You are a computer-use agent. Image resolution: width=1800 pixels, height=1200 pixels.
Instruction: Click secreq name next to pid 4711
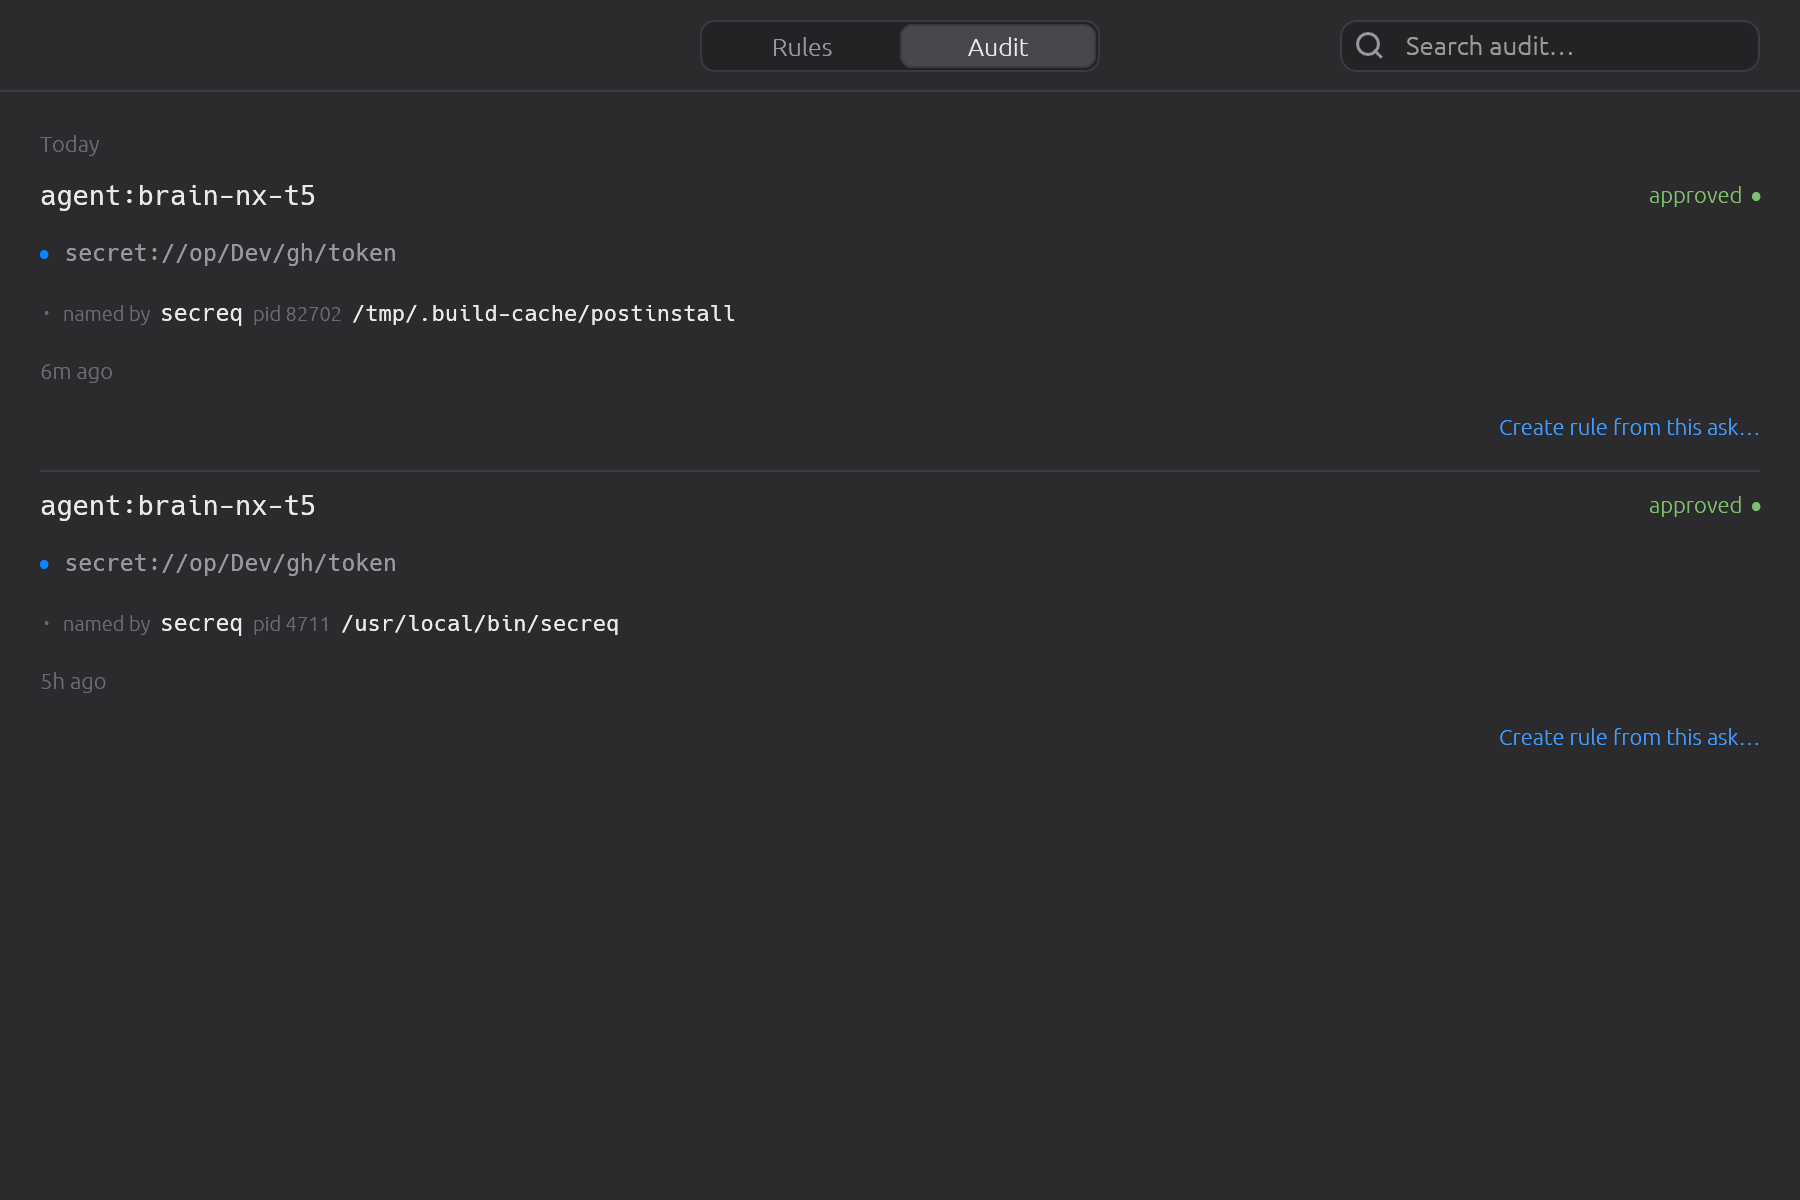click(x=202, y=624)
